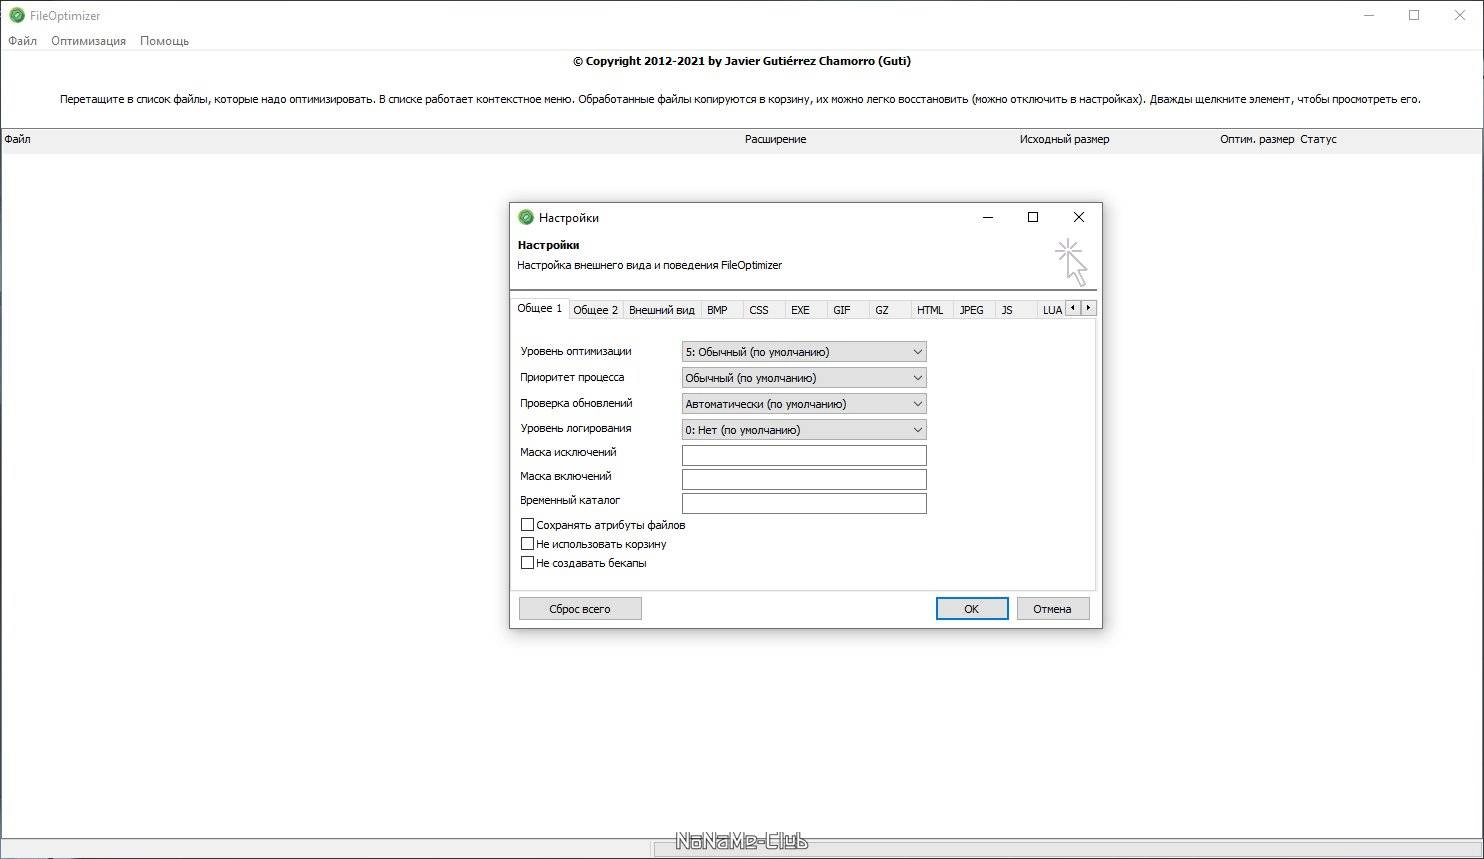The height and width of the screenshot is (859, 1484).
Task: Switch to the Общее 1 tab
Action: 539,308
